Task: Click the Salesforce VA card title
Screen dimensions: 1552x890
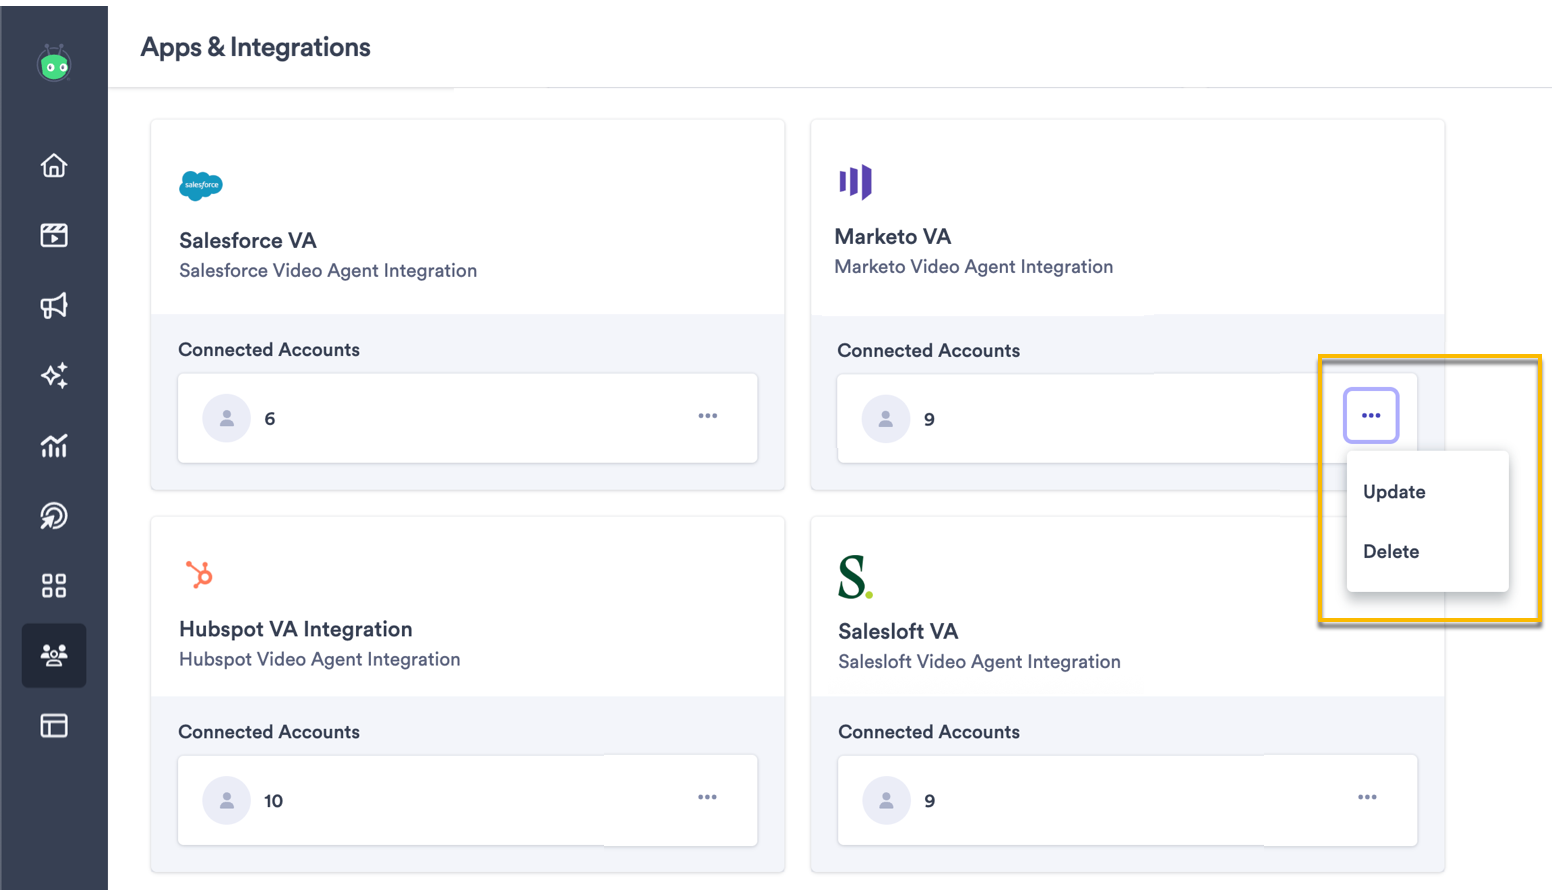Action: (247, 240)
